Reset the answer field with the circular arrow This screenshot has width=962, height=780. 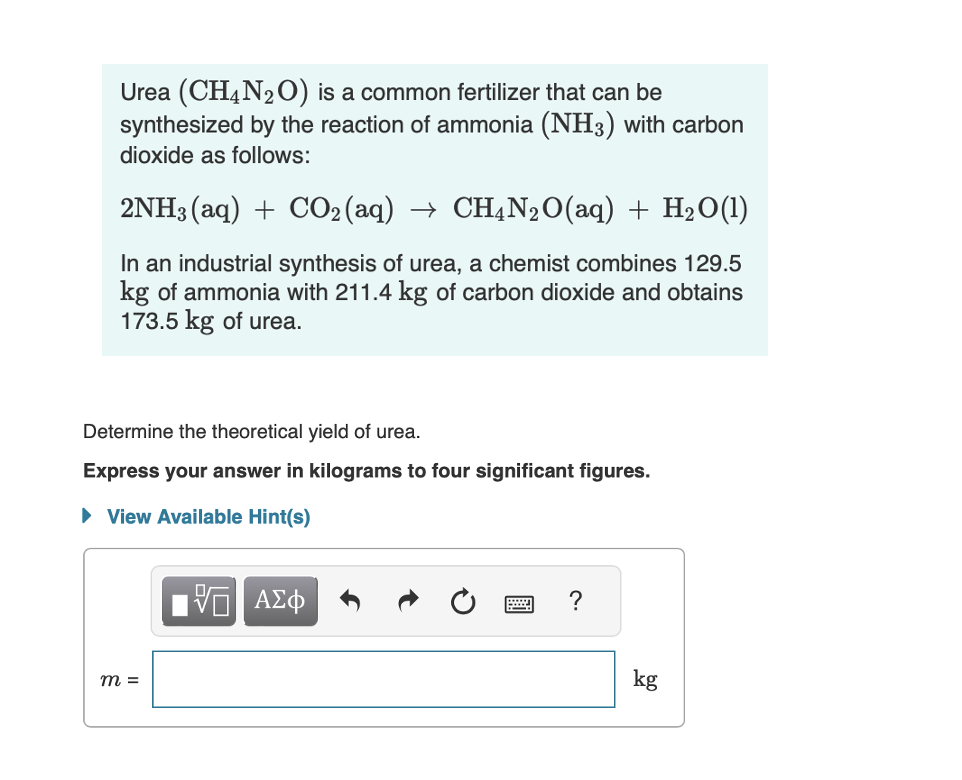462,601
